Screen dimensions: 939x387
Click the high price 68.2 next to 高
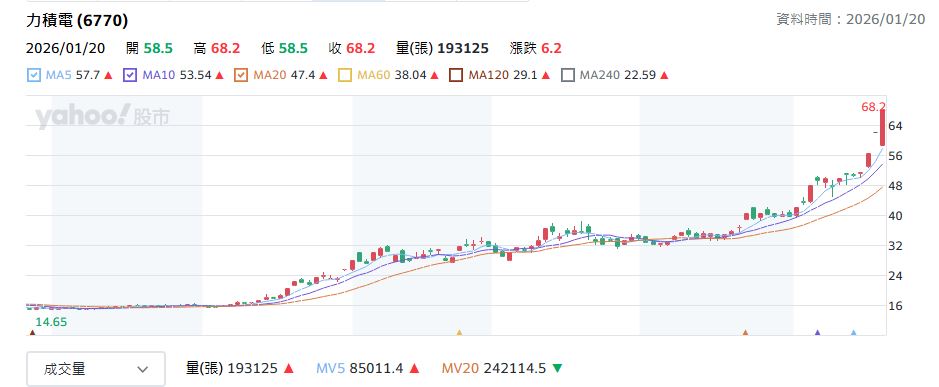pyautogui.click(x=225, y=49)
